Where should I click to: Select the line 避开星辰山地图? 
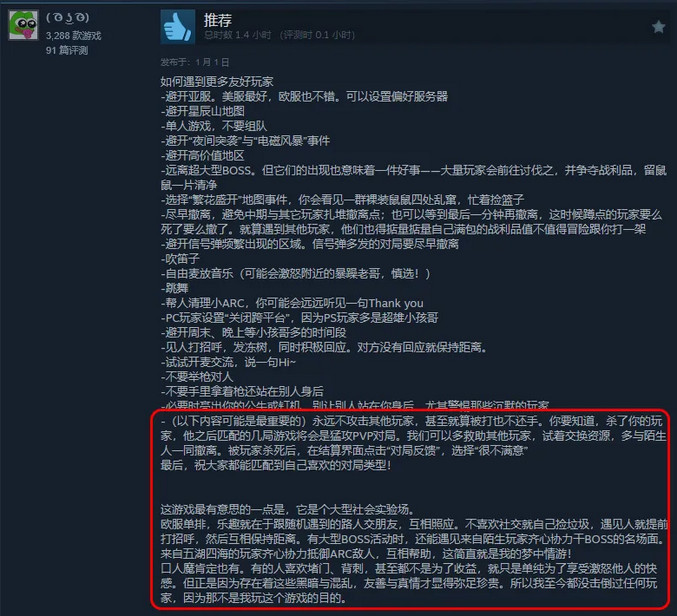coord(202,111)
